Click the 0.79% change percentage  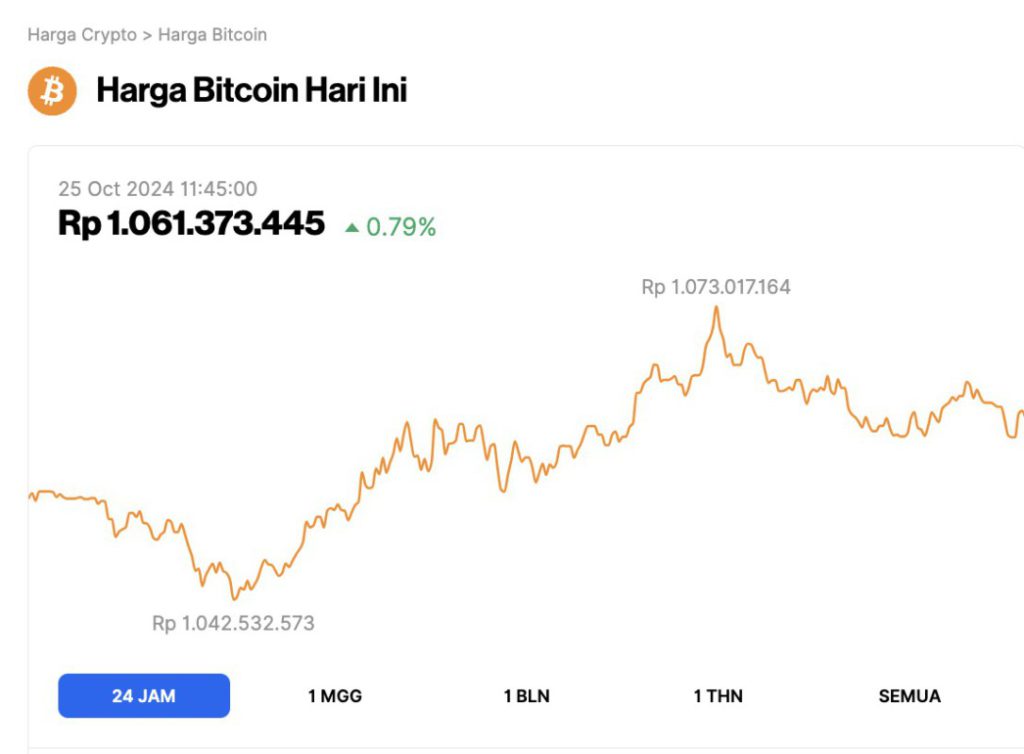pos(401,227)
